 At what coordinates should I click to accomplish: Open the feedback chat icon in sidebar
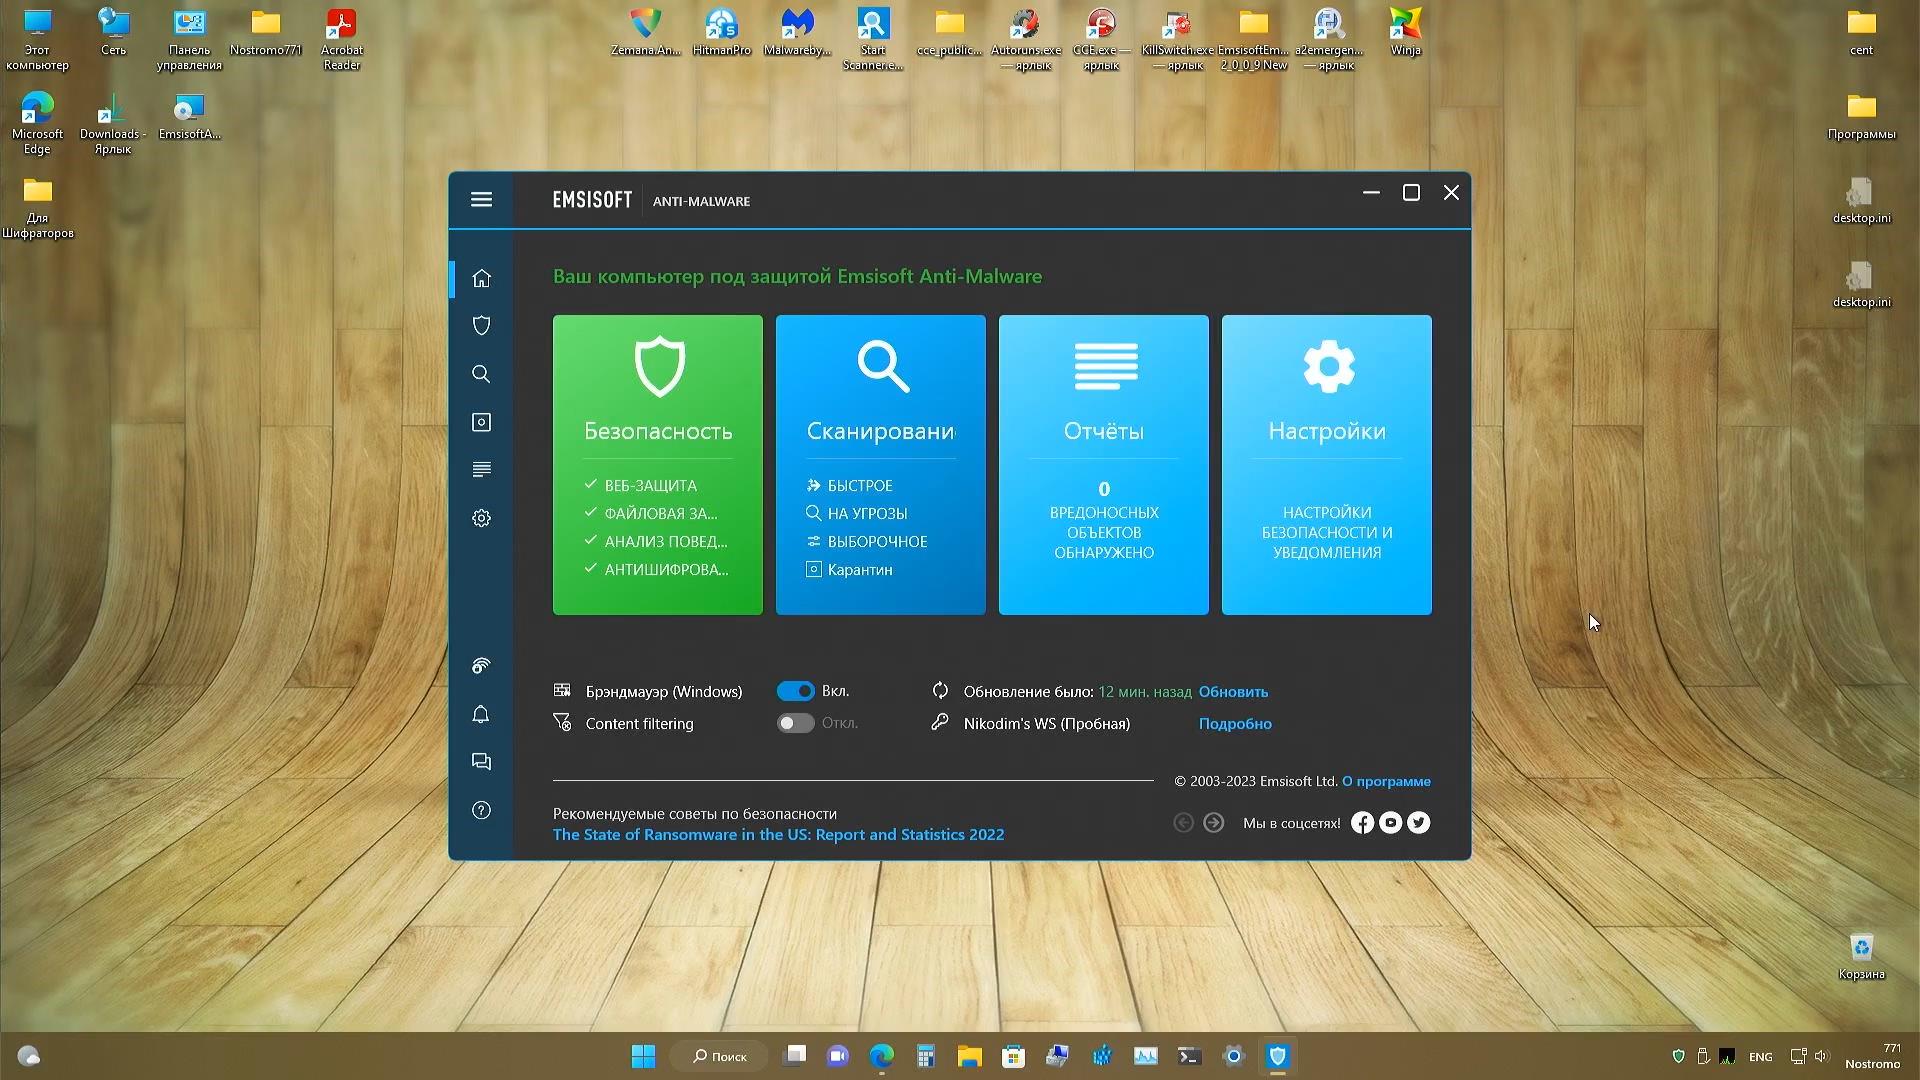click(x=481, y=761)
